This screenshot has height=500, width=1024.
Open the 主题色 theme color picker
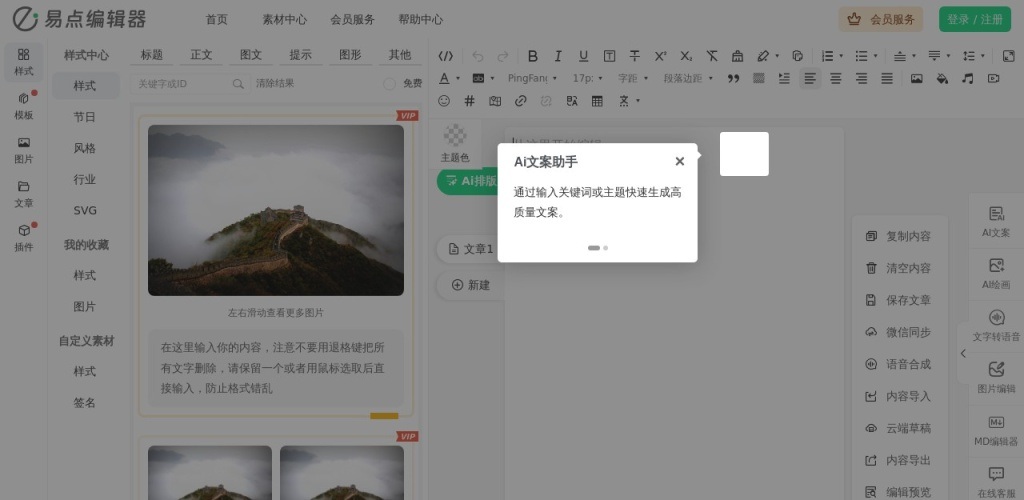tap(455, 143)
